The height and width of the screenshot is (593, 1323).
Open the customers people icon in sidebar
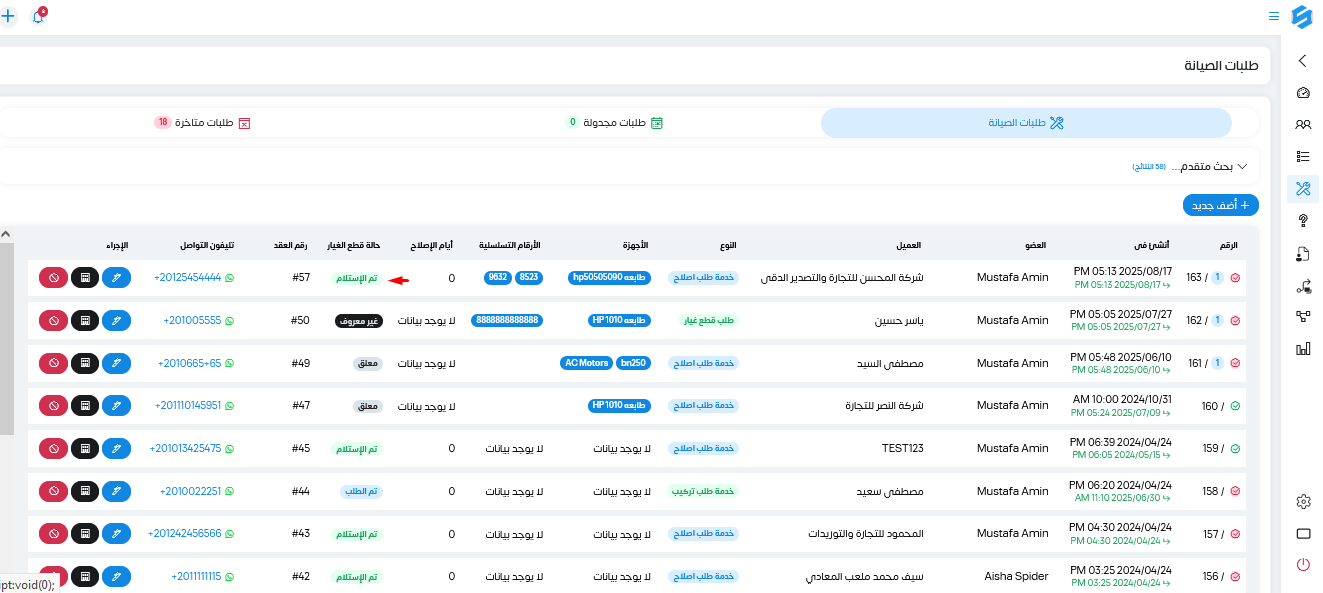pyautogui.click(x=1302, y=125)
